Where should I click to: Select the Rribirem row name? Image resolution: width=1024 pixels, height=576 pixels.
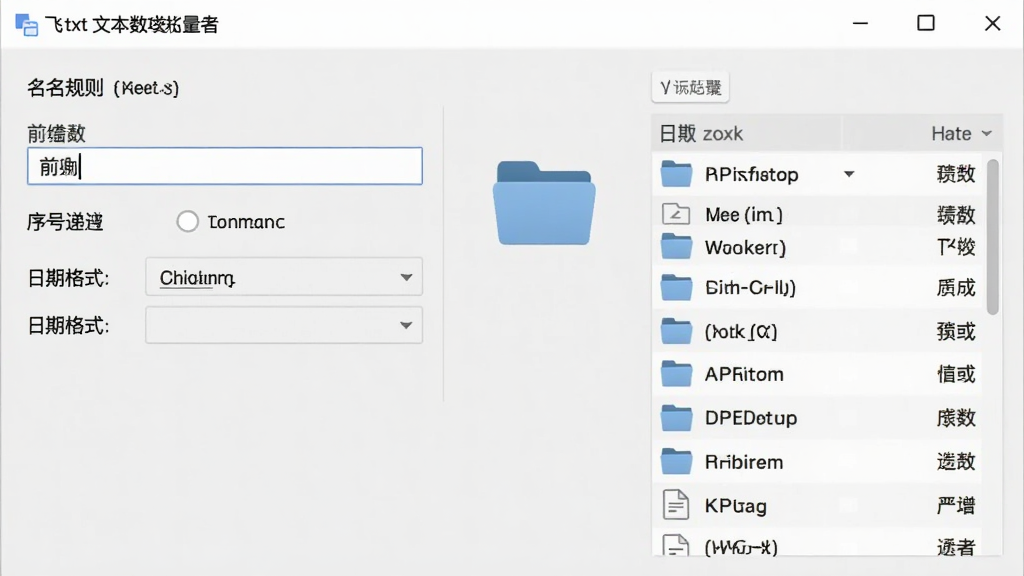pyautogui.click(x=744, y=462)
